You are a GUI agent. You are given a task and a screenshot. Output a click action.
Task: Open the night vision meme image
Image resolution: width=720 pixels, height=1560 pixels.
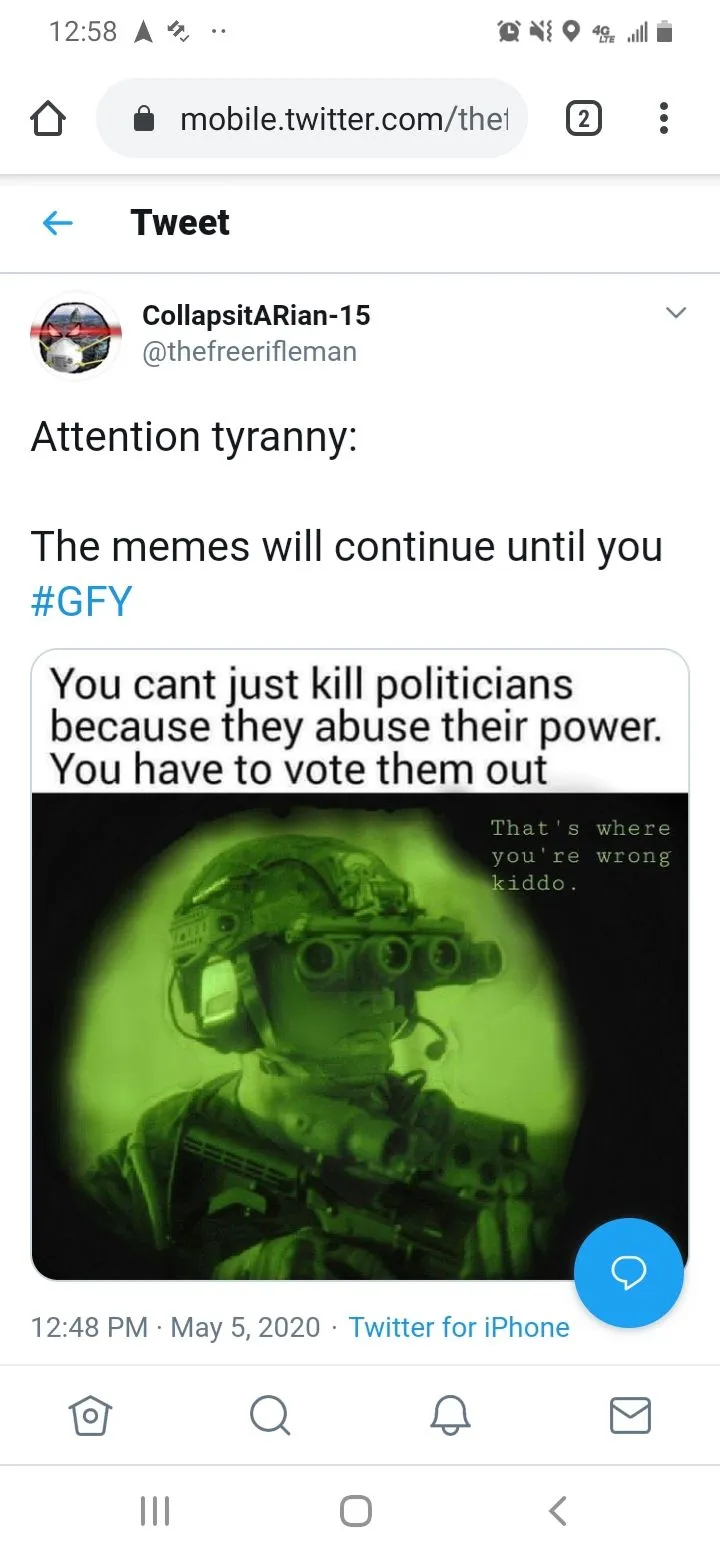coord(360,965)
